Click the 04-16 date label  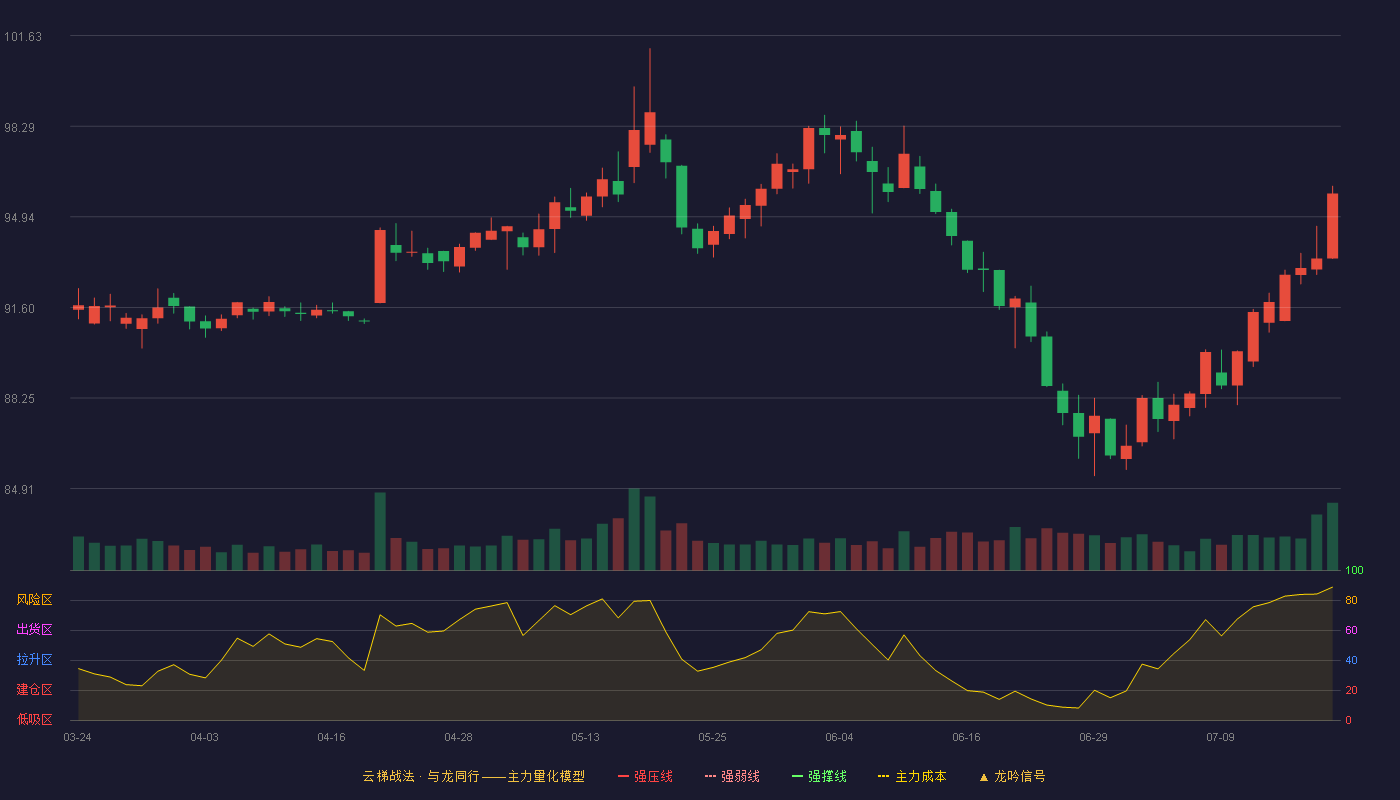[331, 737]
